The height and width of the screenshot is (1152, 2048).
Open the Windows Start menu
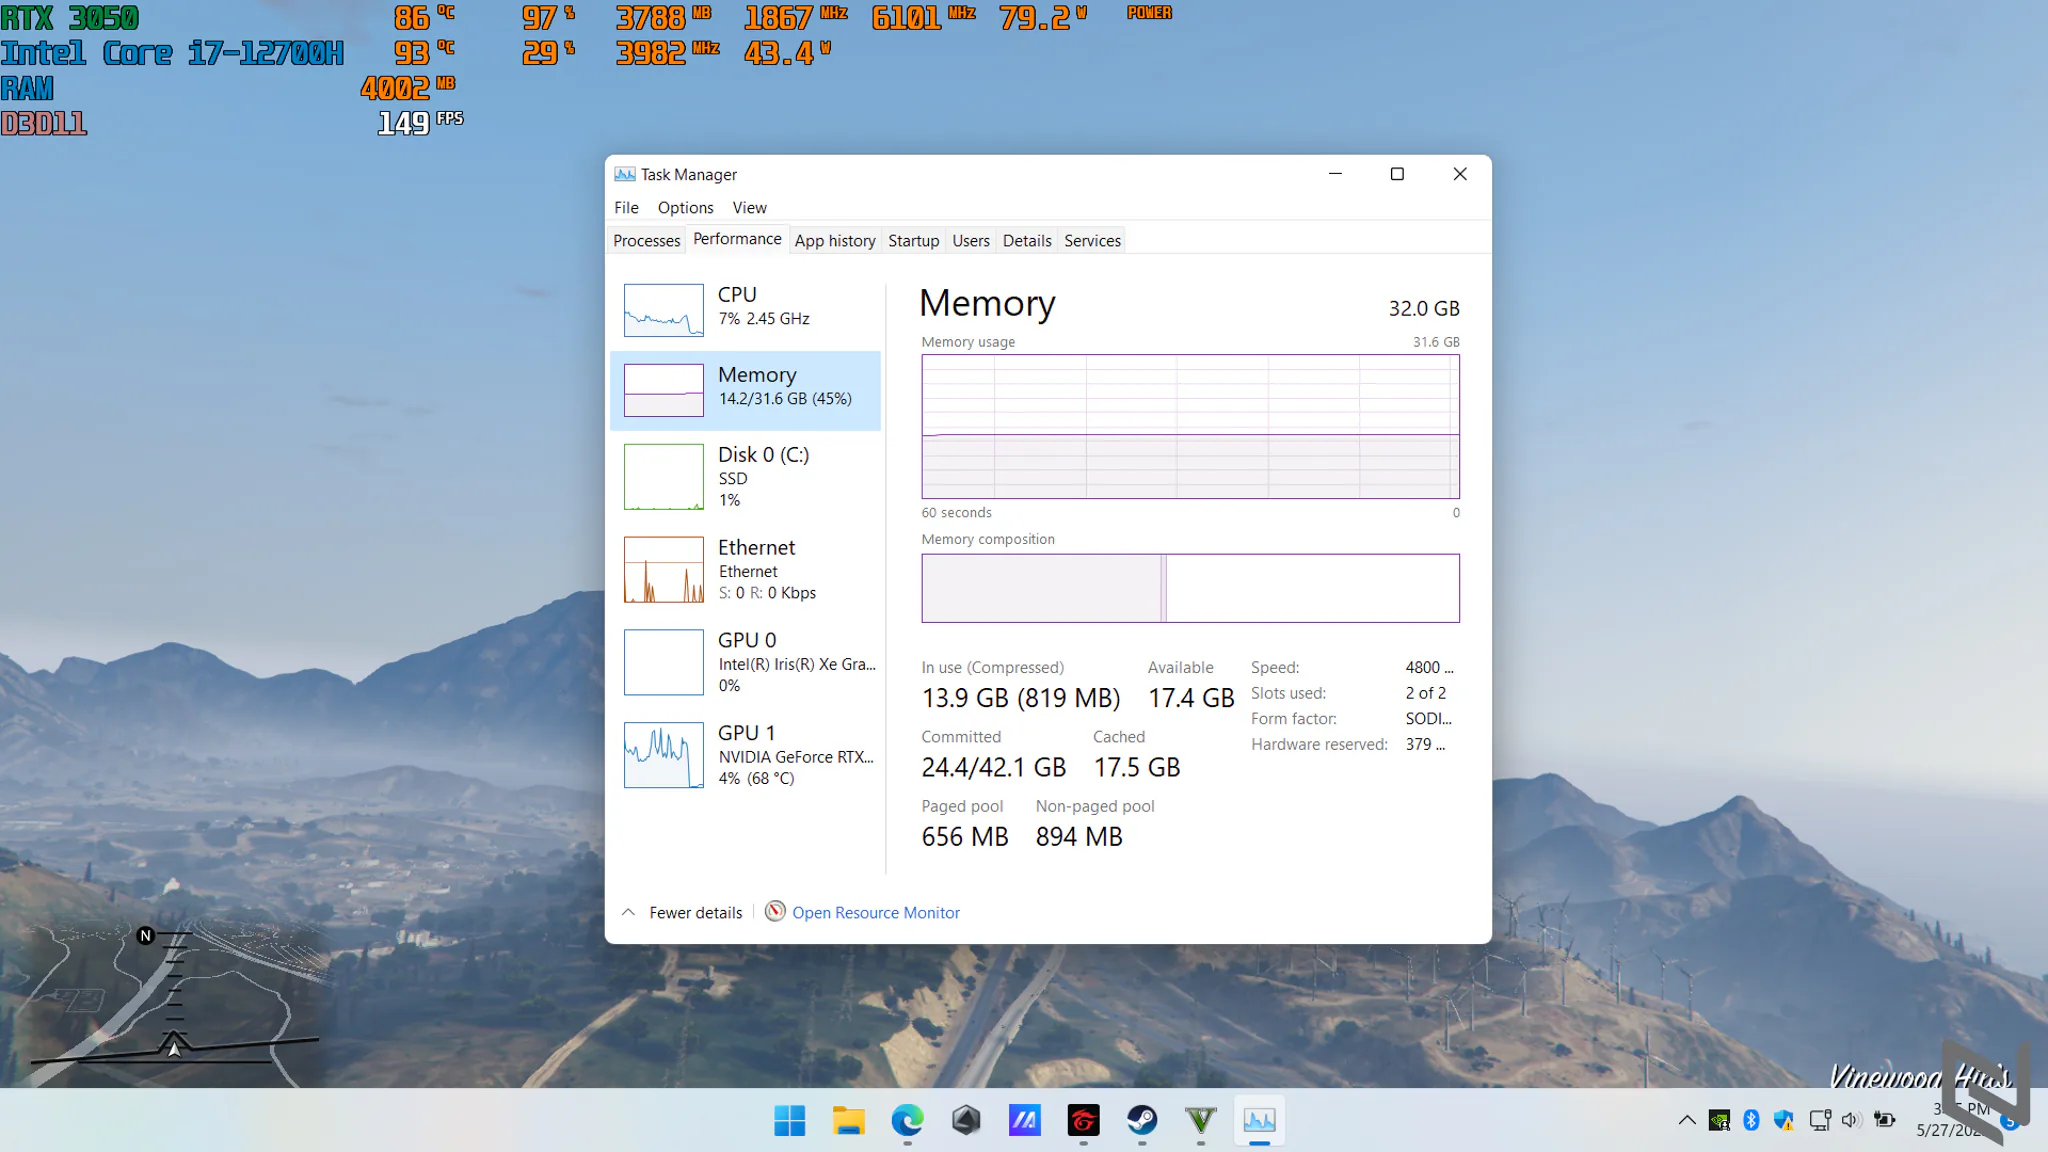click(x=789, y=1120)
